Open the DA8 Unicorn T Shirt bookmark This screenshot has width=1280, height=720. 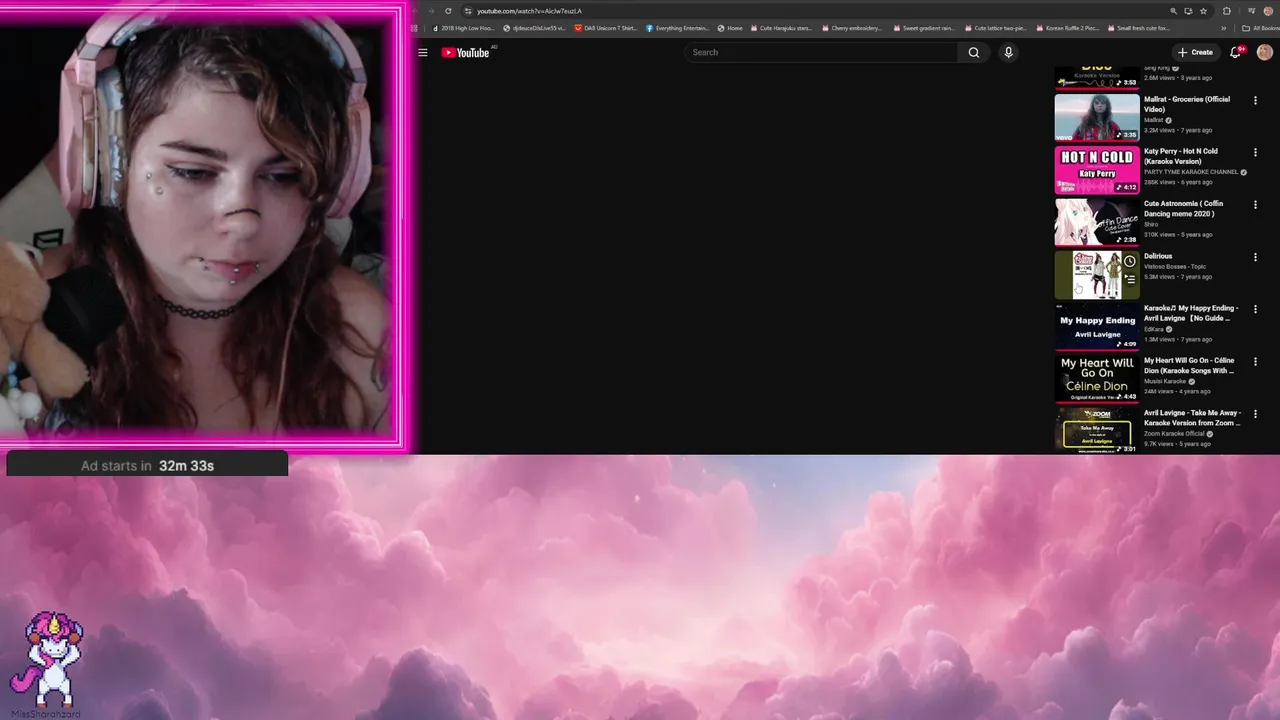606,28
